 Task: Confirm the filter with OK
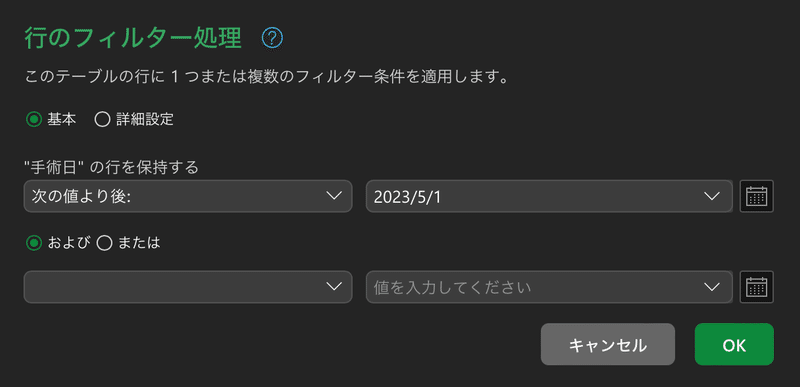pos(734,345)
